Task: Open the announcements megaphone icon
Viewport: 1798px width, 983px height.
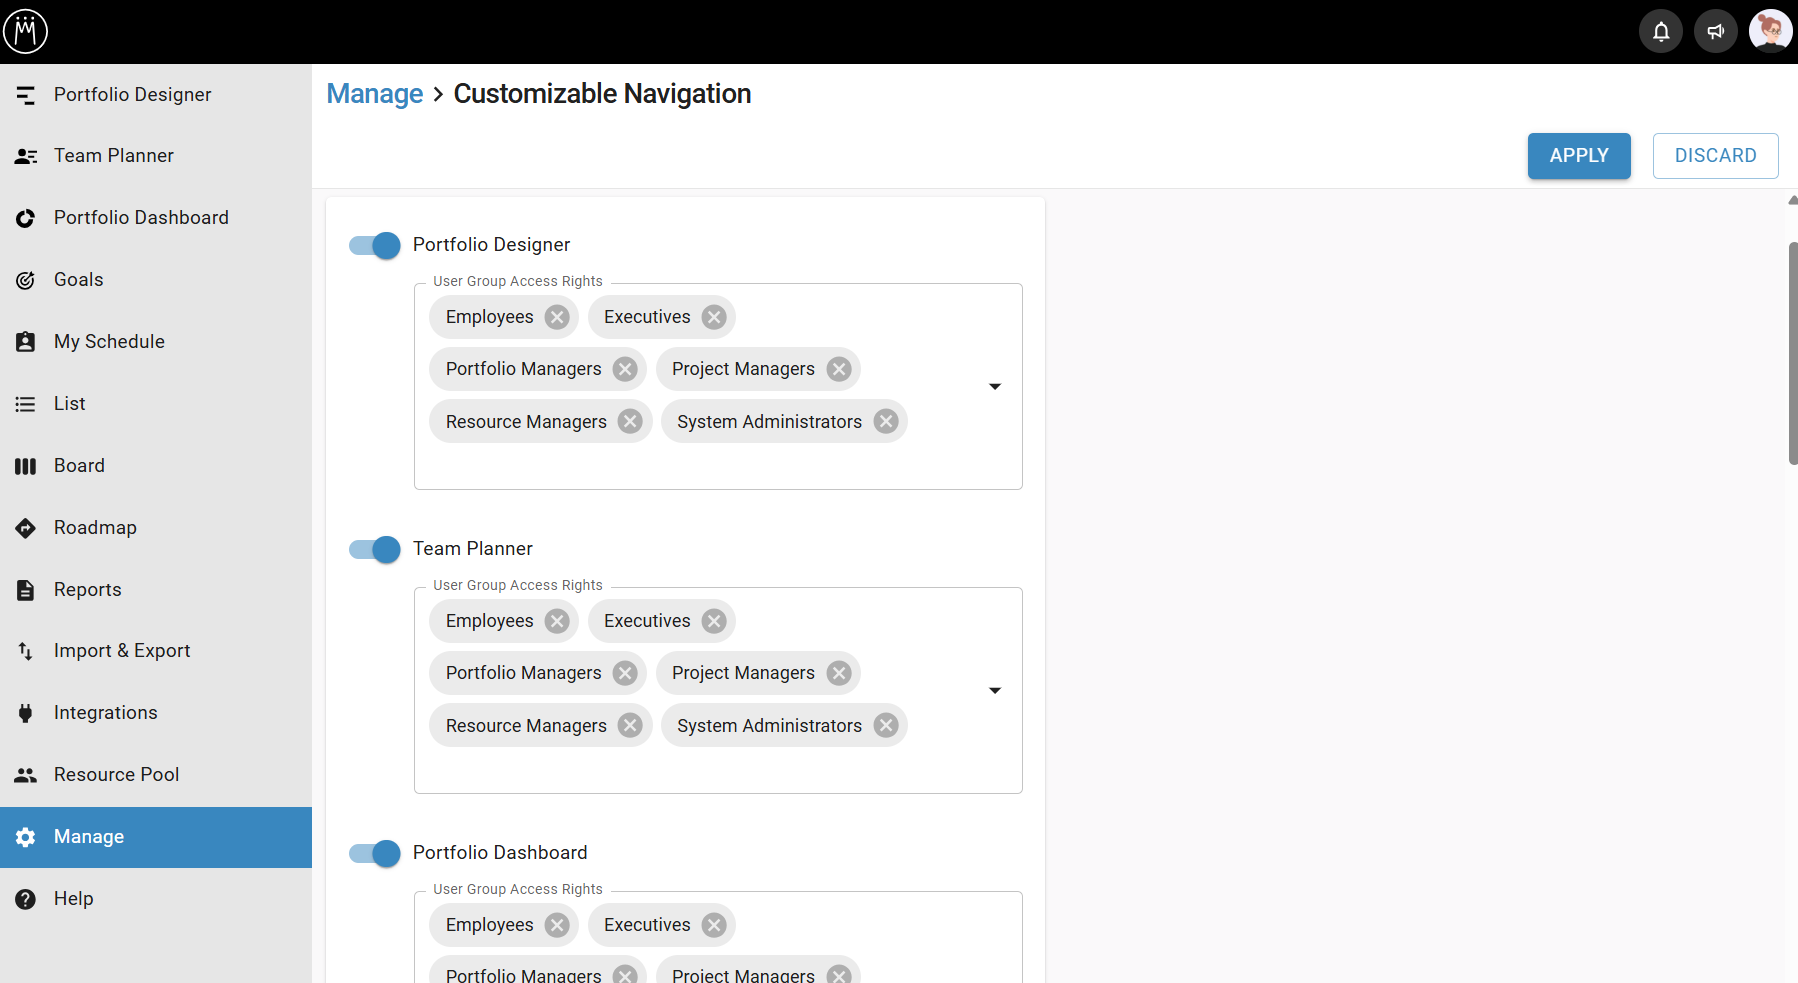Action: pos(1716,32)
